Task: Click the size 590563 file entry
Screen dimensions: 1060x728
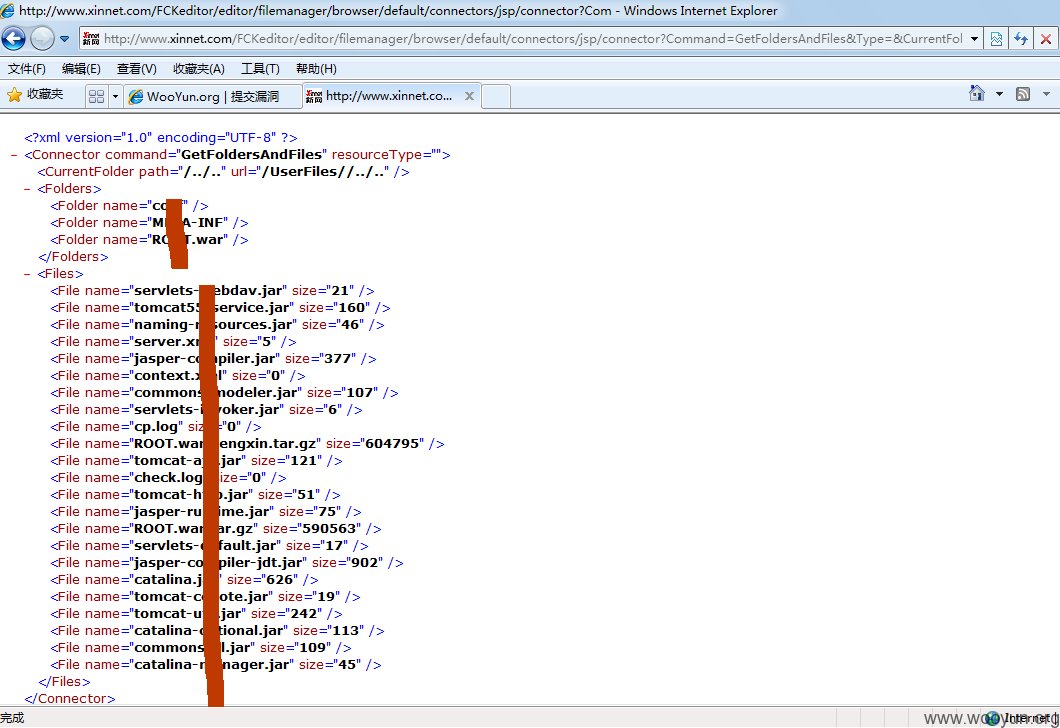Action: click(x=216, y=529)
